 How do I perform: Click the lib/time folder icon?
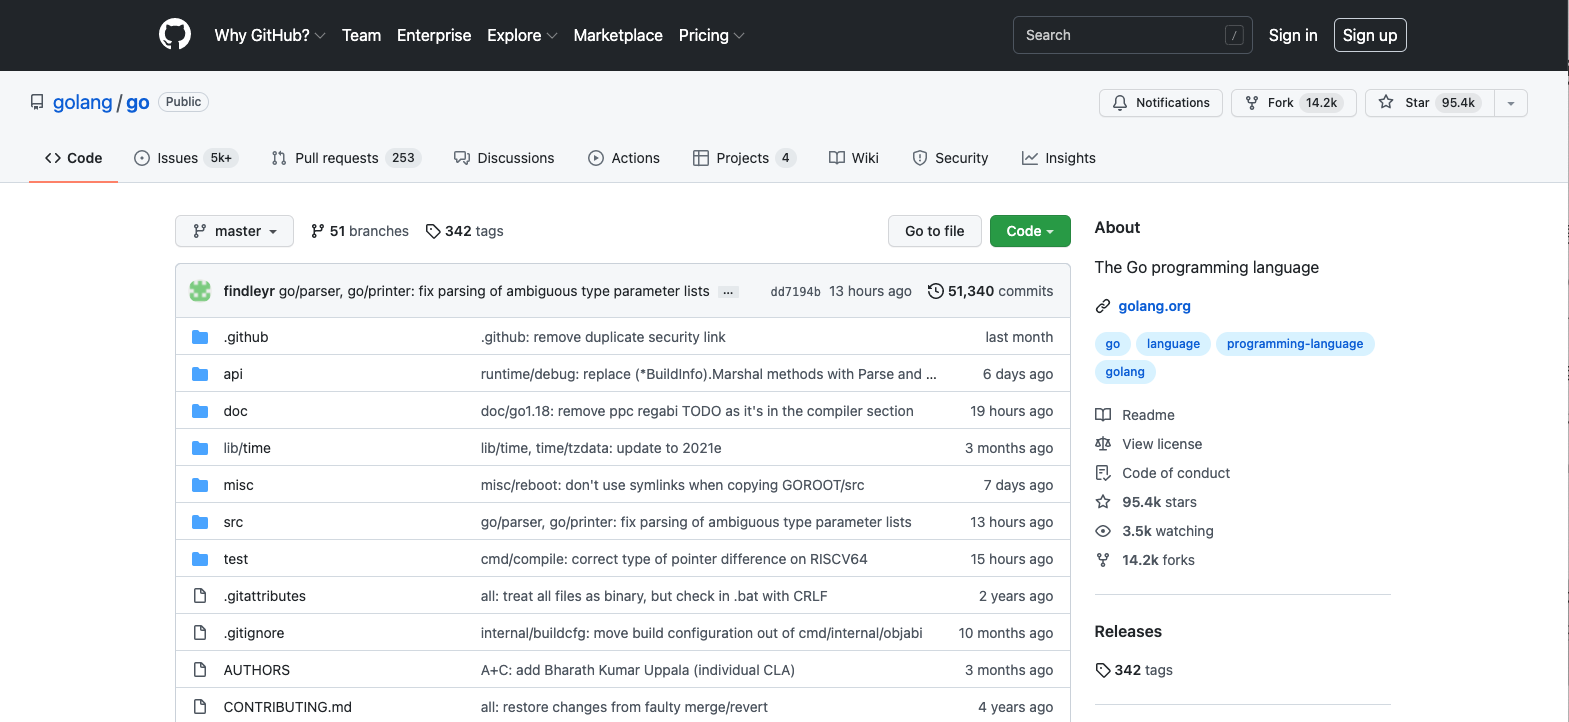200,448
